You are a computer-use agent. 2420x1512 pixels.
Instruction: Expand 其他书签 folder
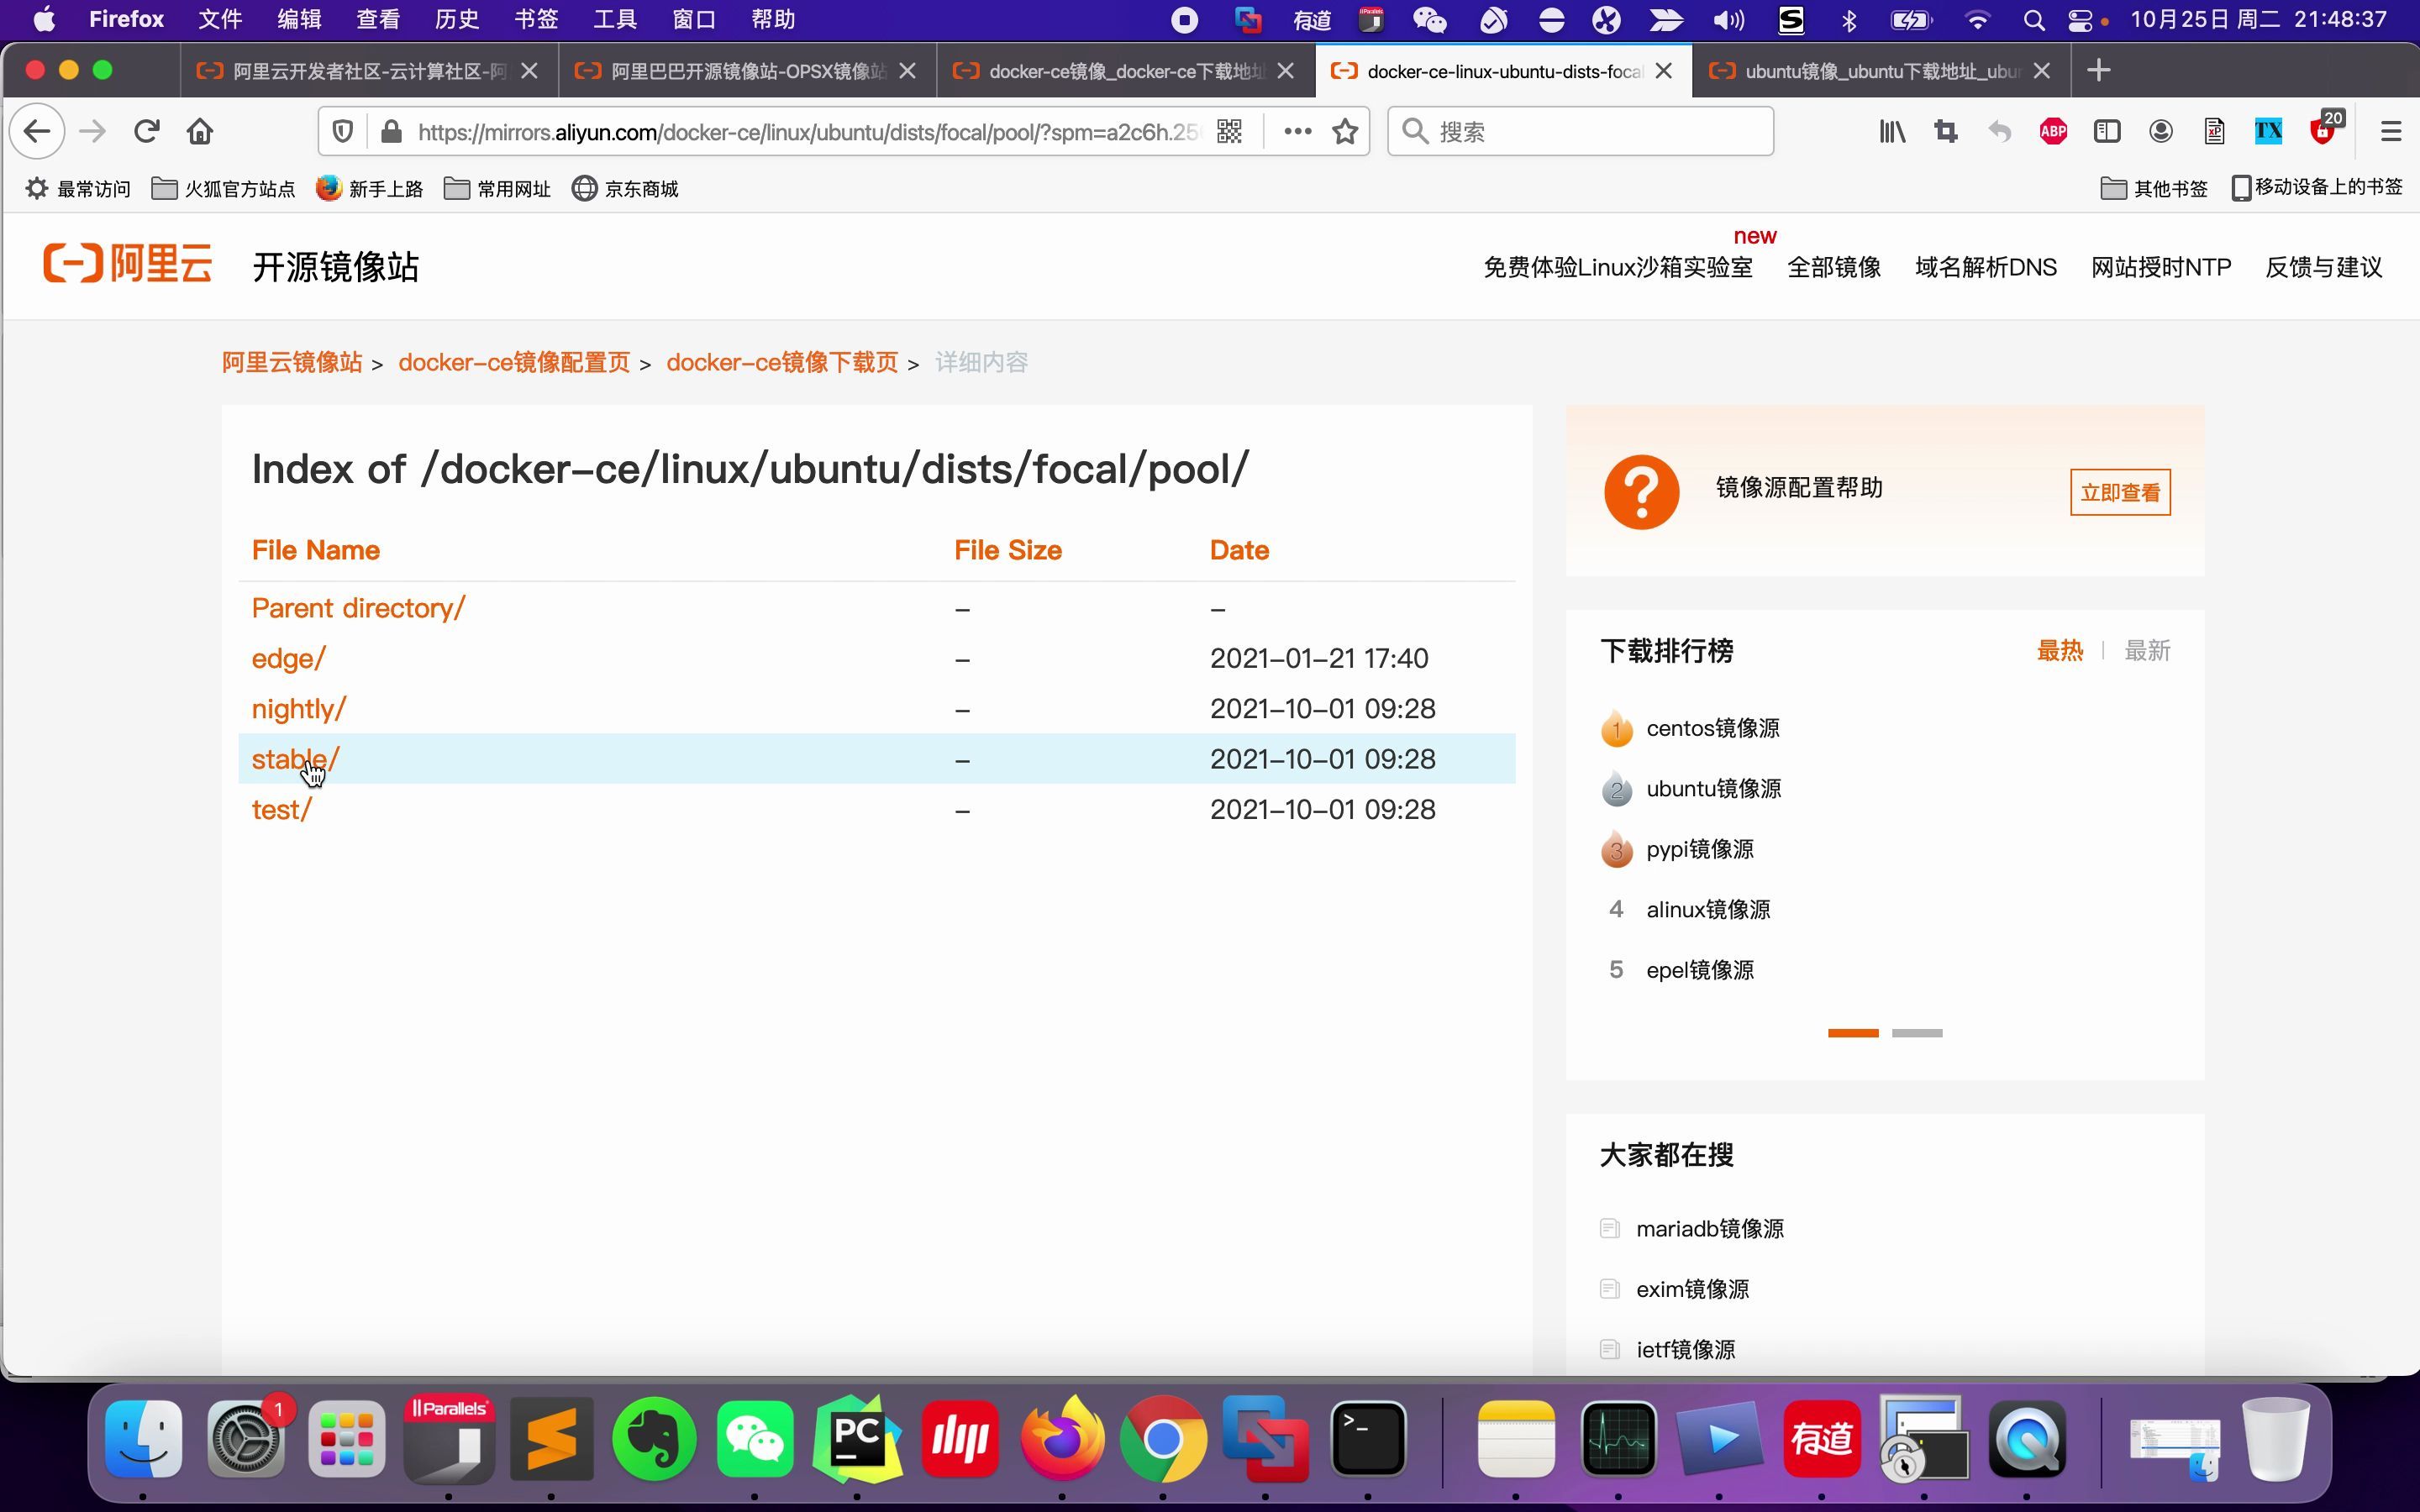pos(2154,188)
